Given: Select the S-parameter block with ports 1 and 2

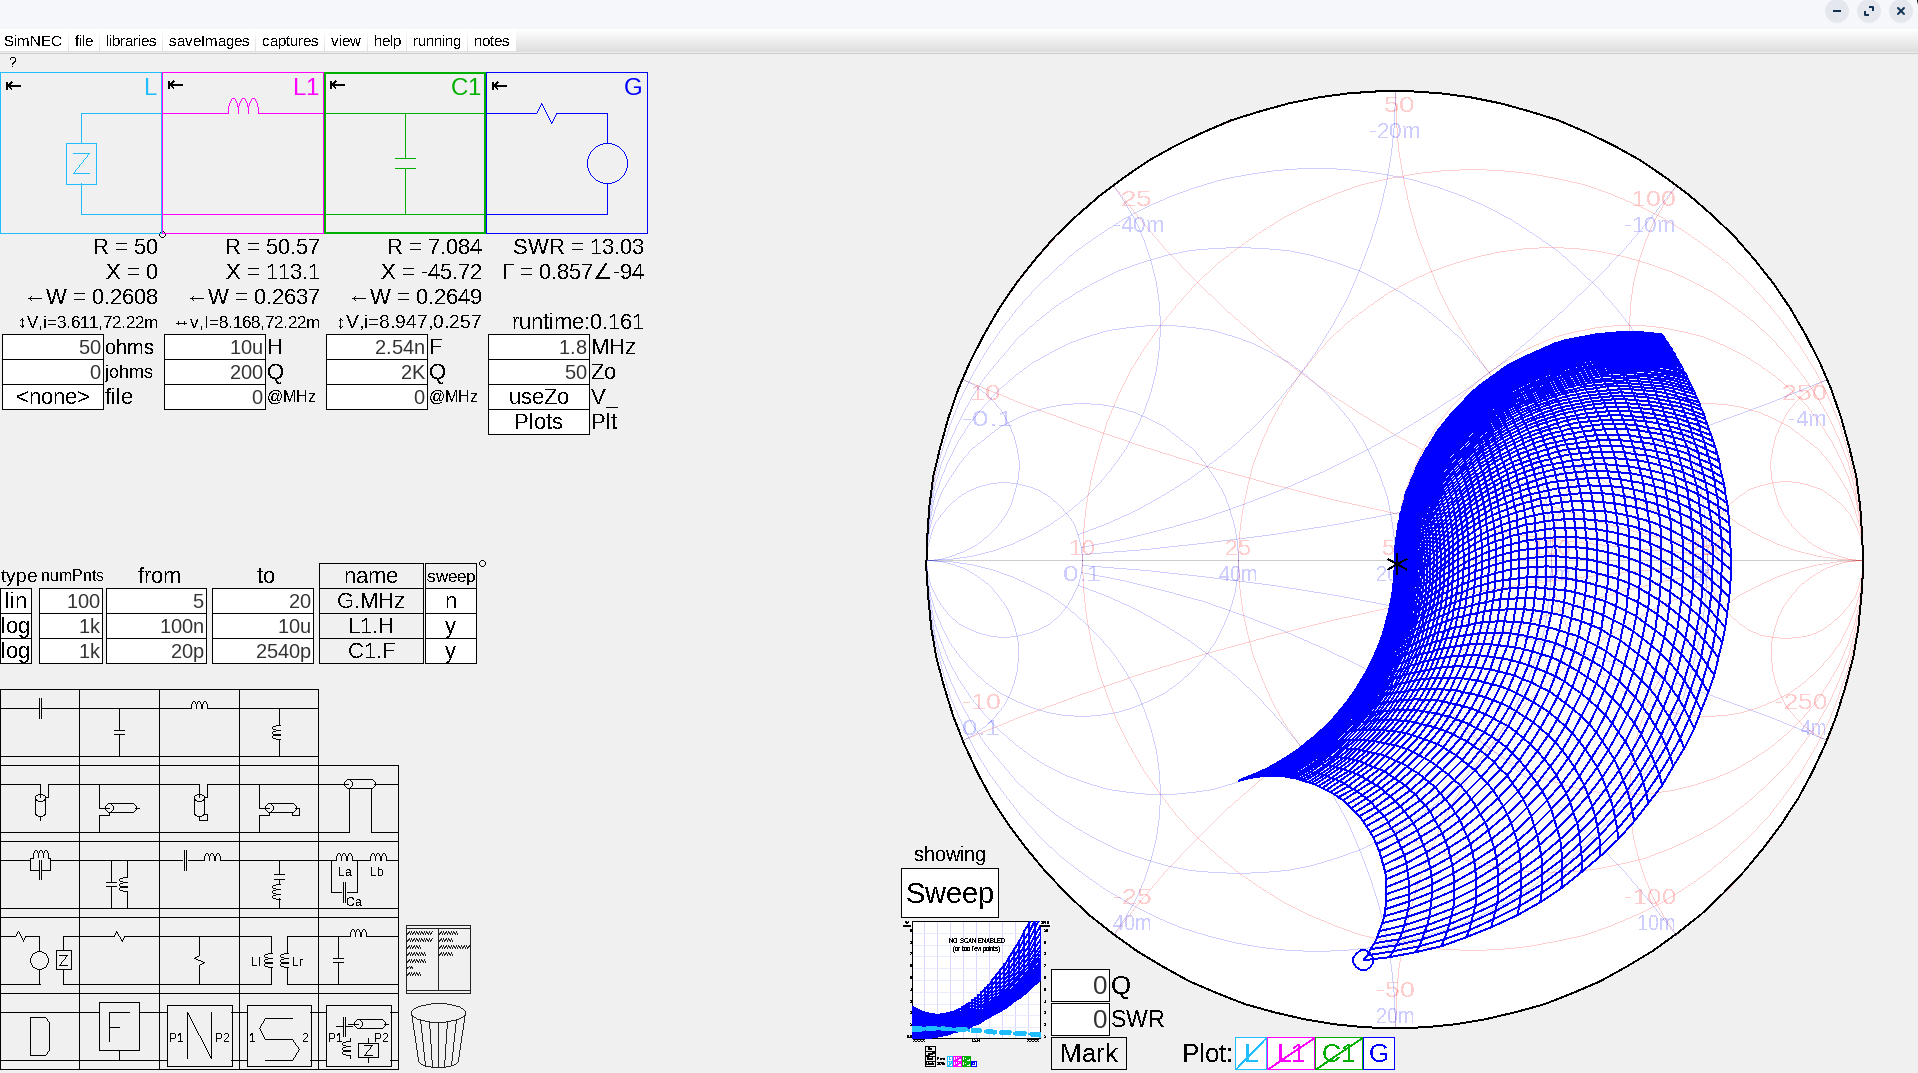Looking at the screenshot, I should (x=278, y=1036).
